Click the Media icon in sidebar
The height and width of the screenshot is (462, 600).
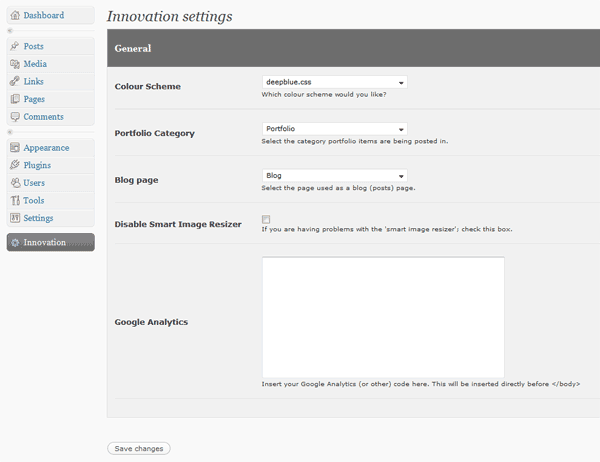pos(15,64)
